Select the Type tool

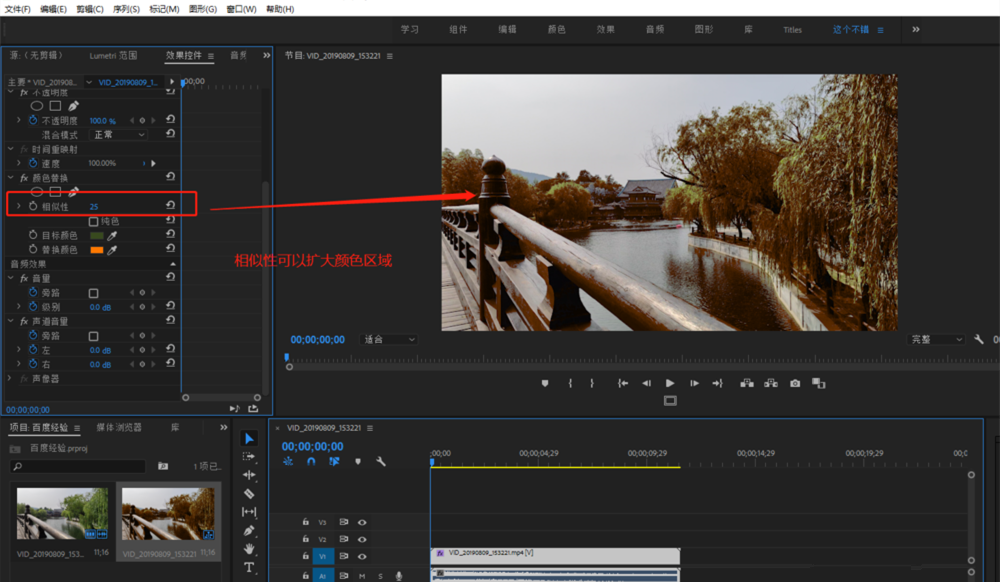click(249, 568)
